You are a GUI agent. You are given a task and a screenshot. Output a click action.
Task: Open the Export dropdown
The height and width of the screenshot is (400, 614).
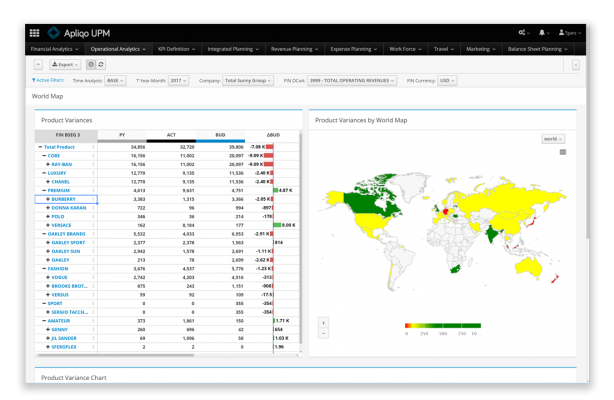point(65,65)
